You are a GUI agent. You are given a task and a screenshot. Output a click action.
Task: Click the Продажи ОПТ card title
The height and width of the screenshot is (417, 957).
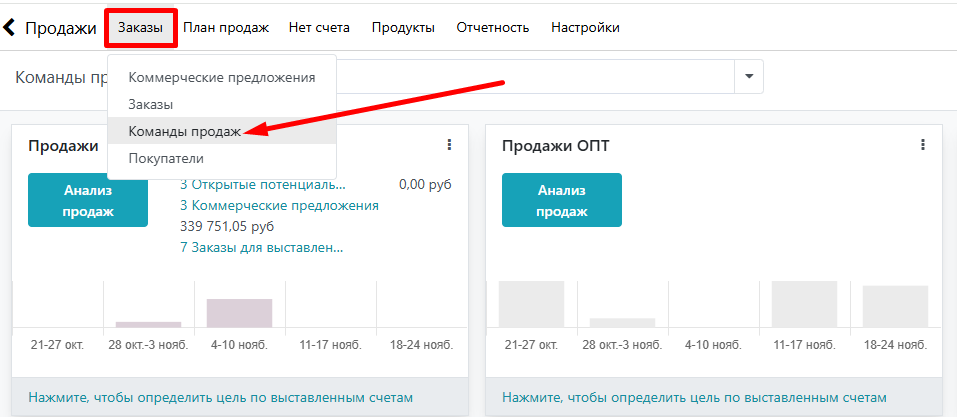pyautogui.click(x=555, y=146)
